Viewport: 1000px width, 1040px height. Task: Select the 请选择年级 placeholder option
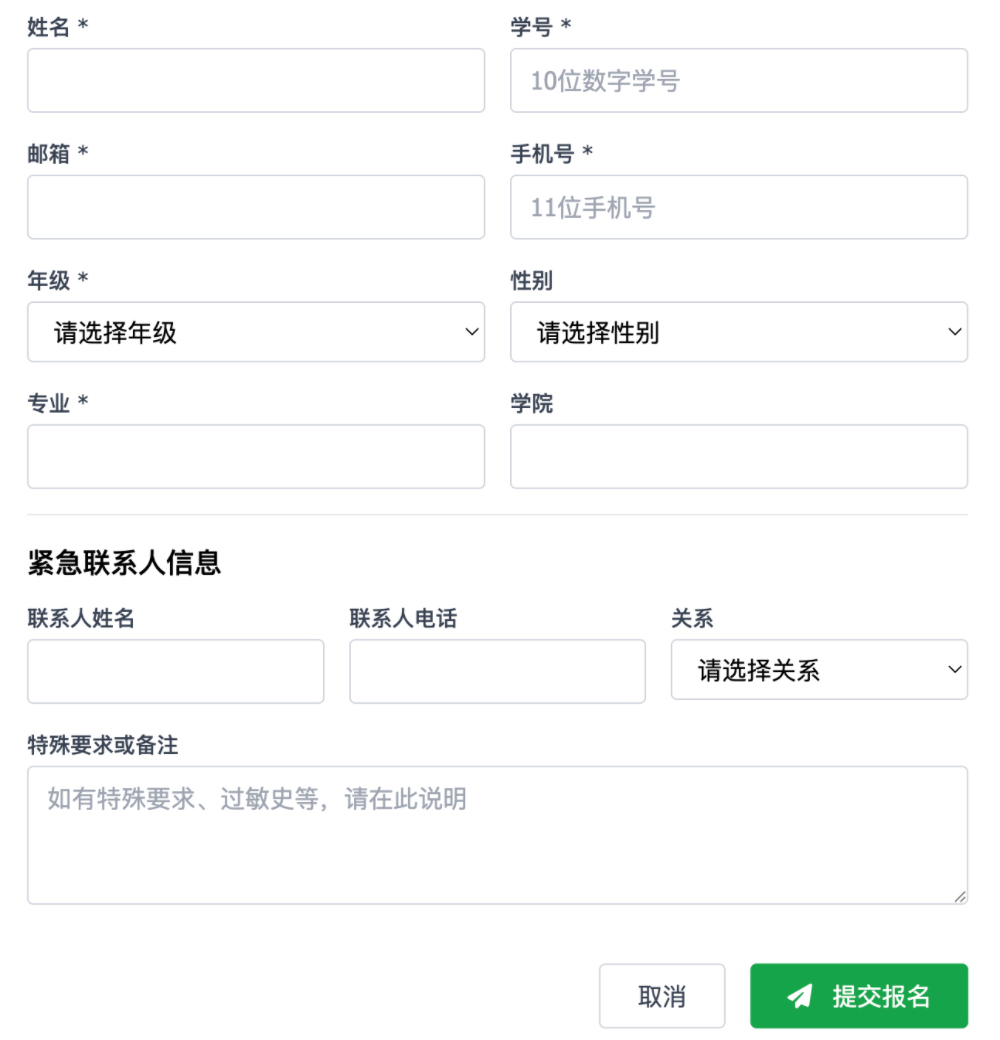[255, 332]
